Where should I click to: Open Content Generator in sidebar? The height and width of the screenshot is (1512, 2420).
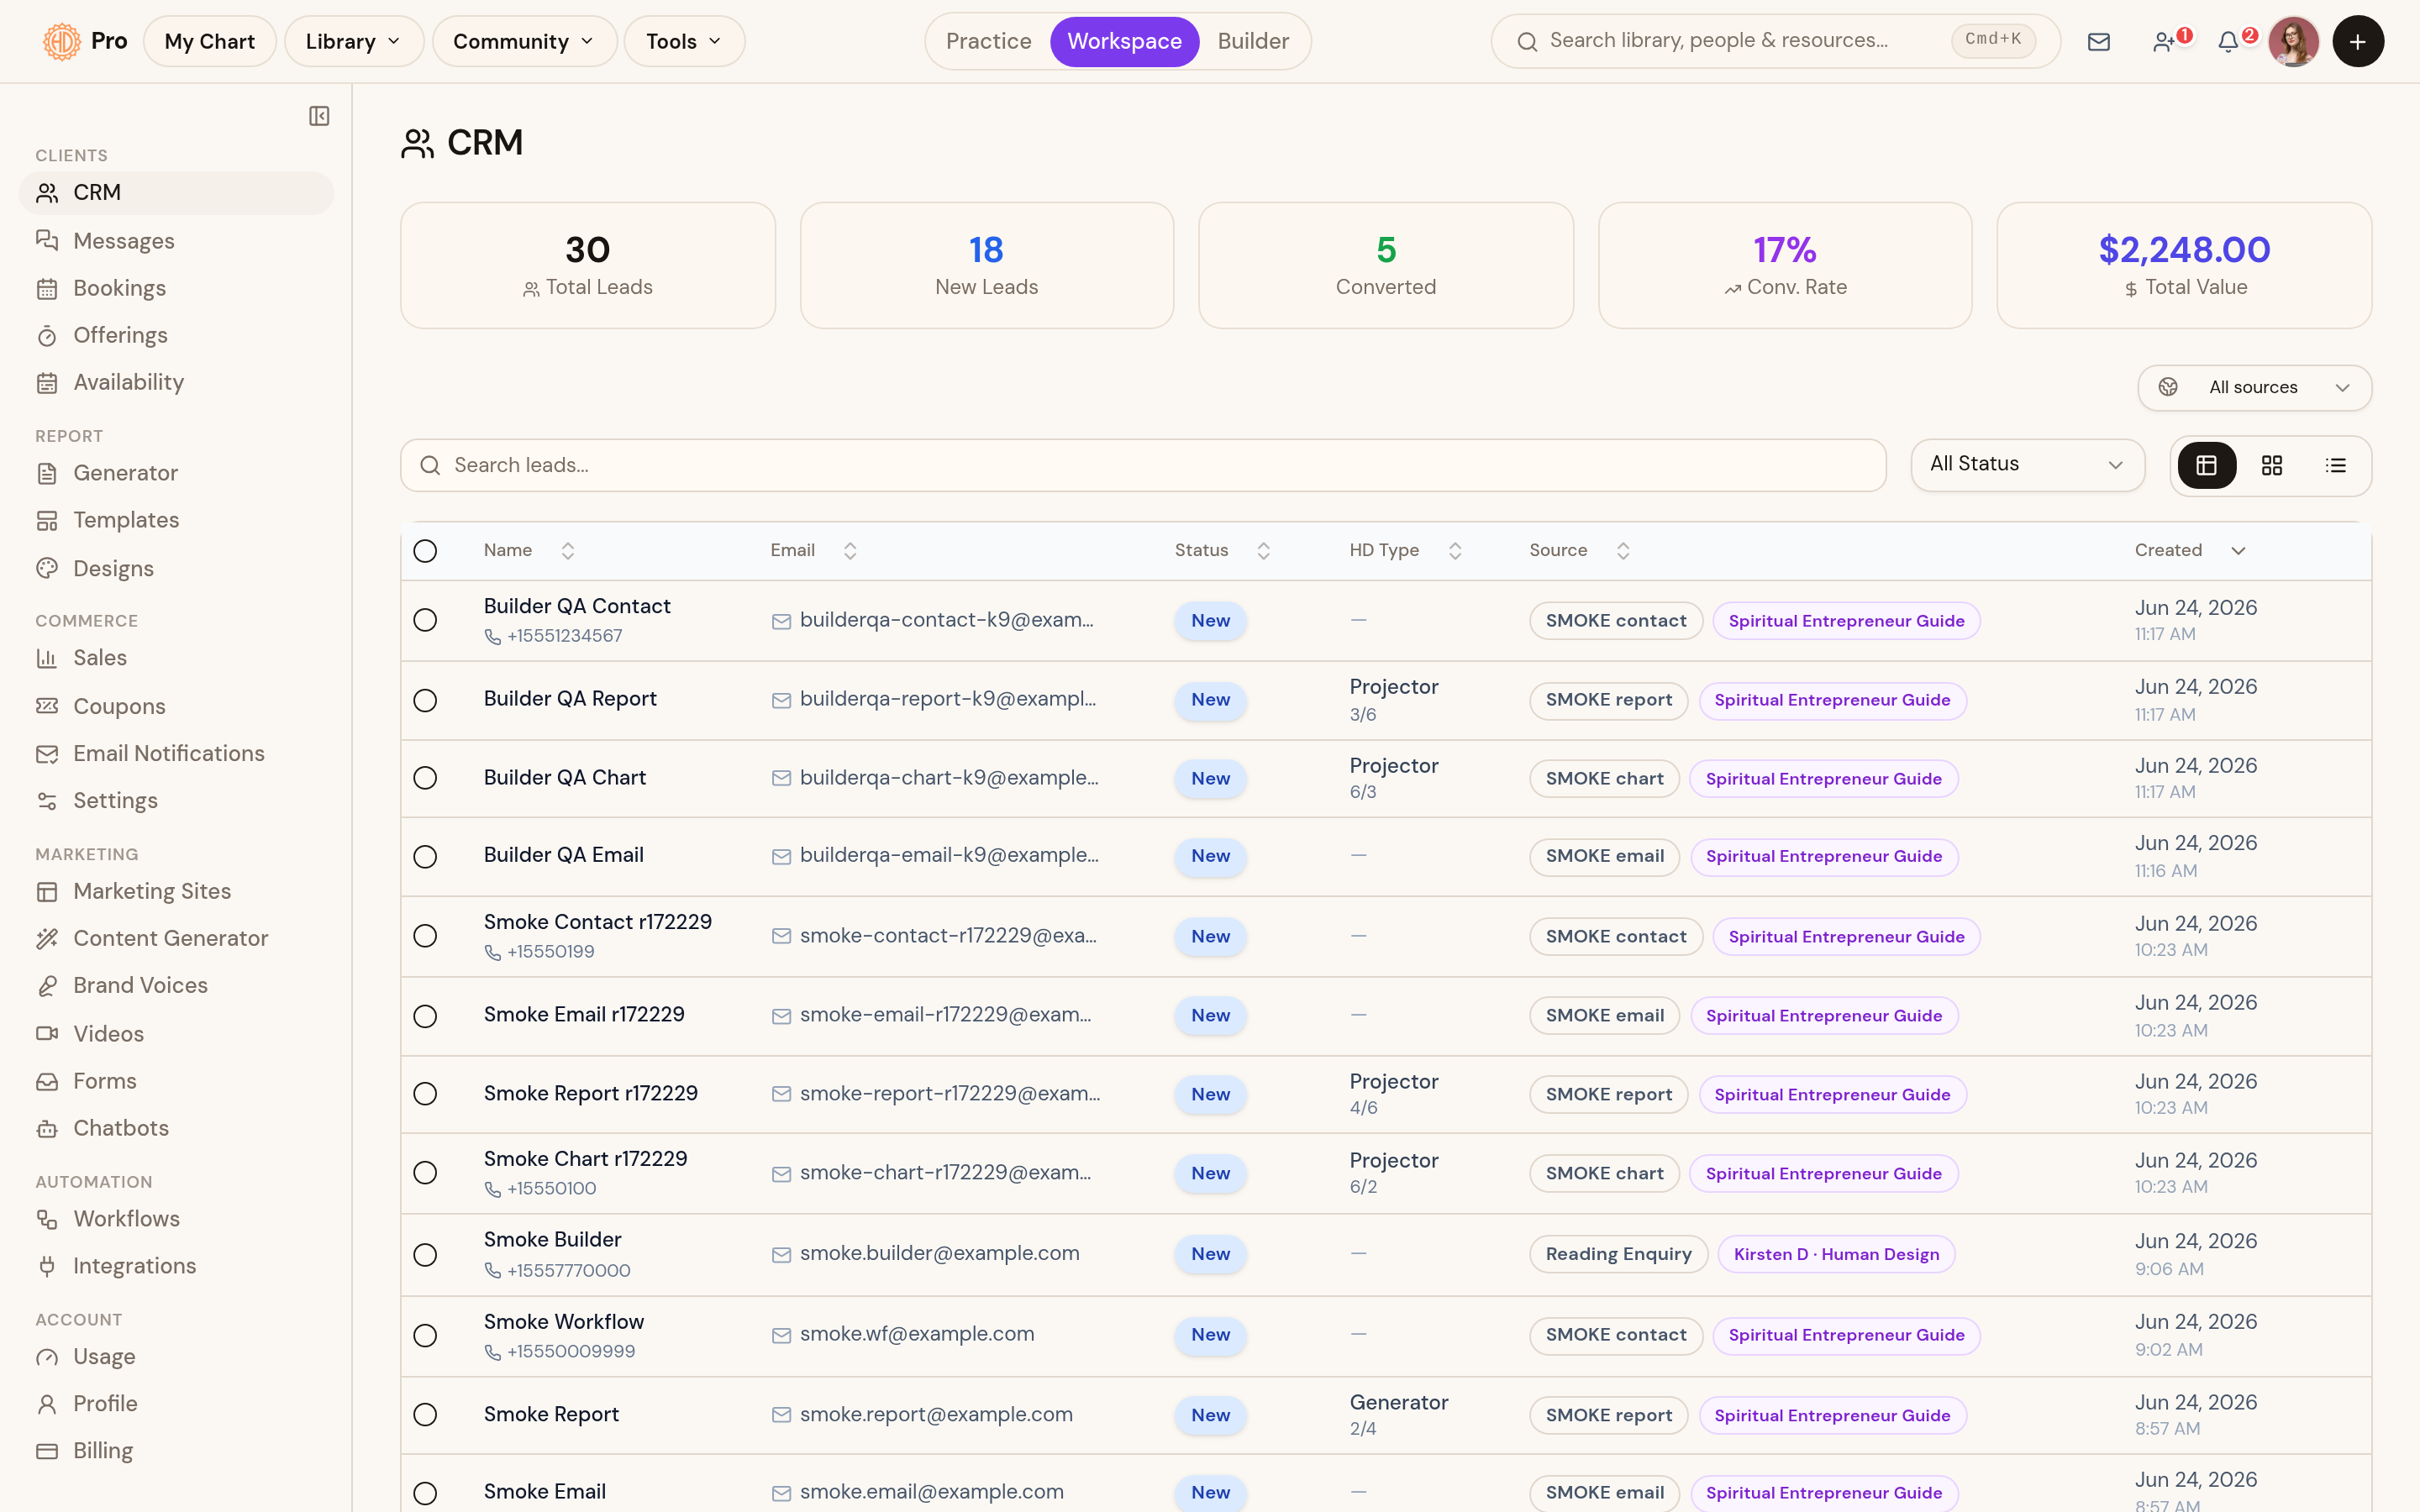[x=176, y=938]
